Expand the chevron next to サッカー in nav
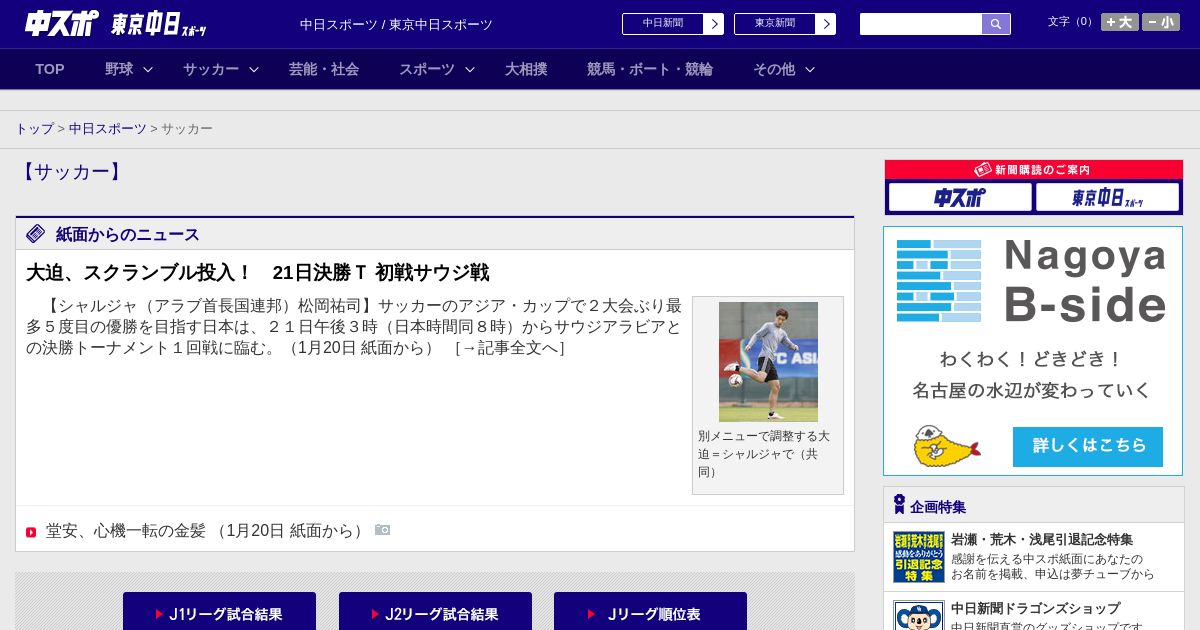The height and width of the screenshot is (630, 1200). click(254, 69)
